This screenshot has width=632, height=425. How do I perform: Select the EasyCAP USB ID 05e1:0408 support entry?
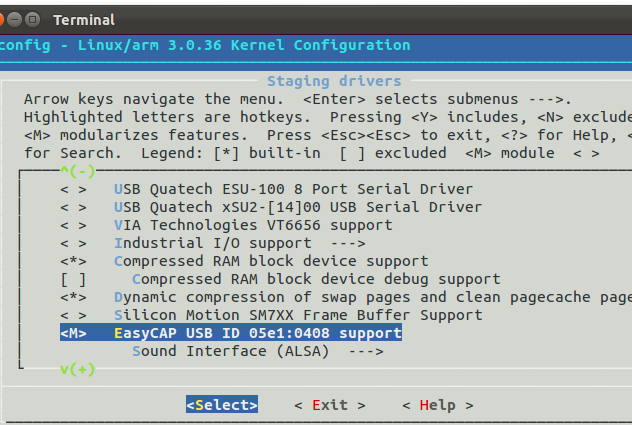(258, 333)
